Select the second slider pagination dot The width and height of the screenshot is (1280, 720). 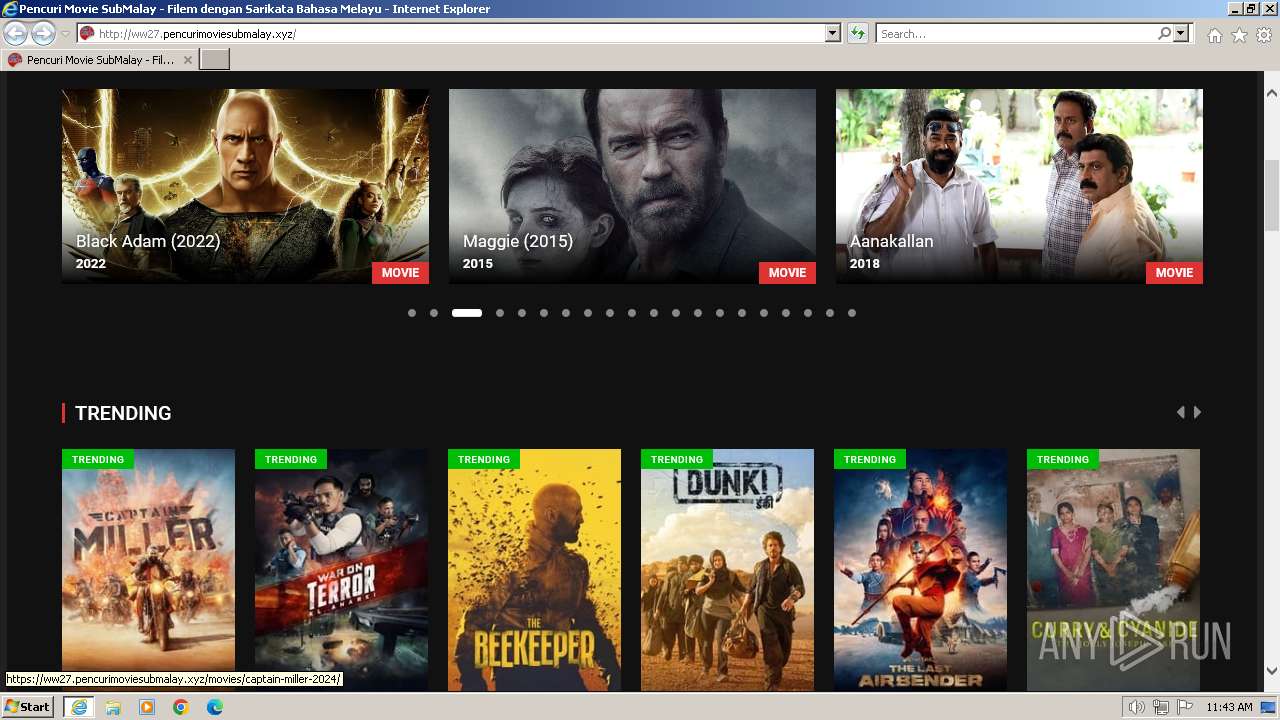pyautogui.click(x=434, y=313)
